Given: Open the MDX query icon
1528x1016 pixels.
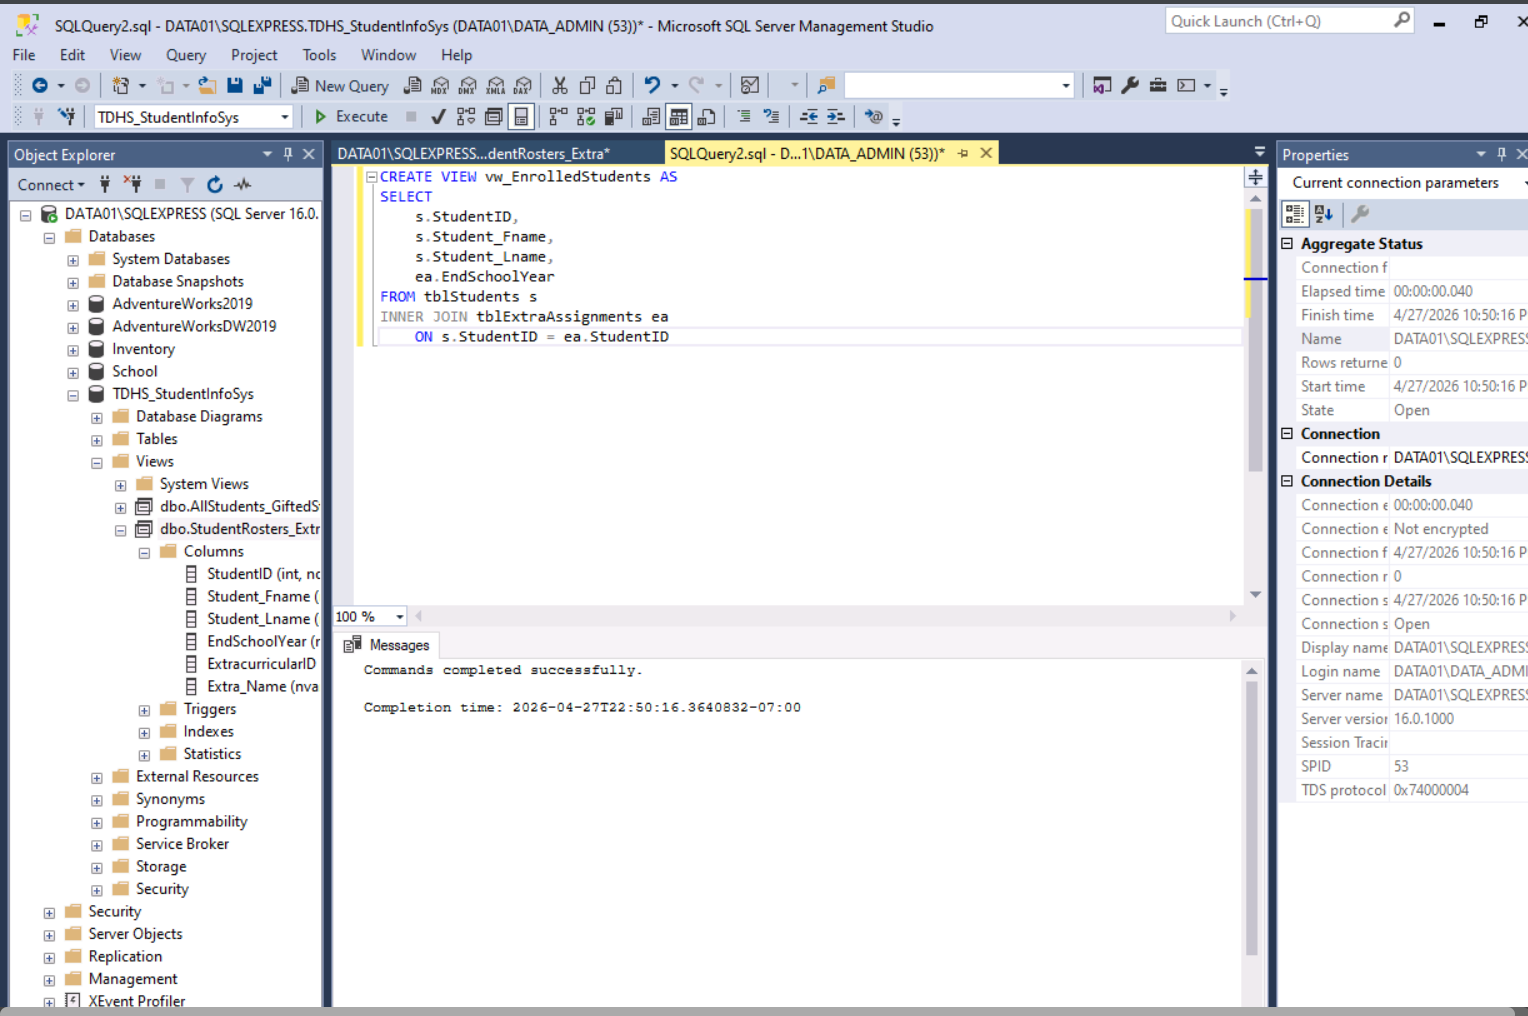Looking at the screenshot, I should 440,86.
